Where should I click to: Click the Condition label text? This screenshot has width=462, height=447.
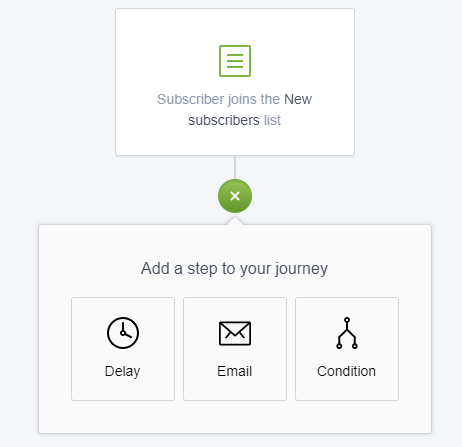click(x=347, y=371)
